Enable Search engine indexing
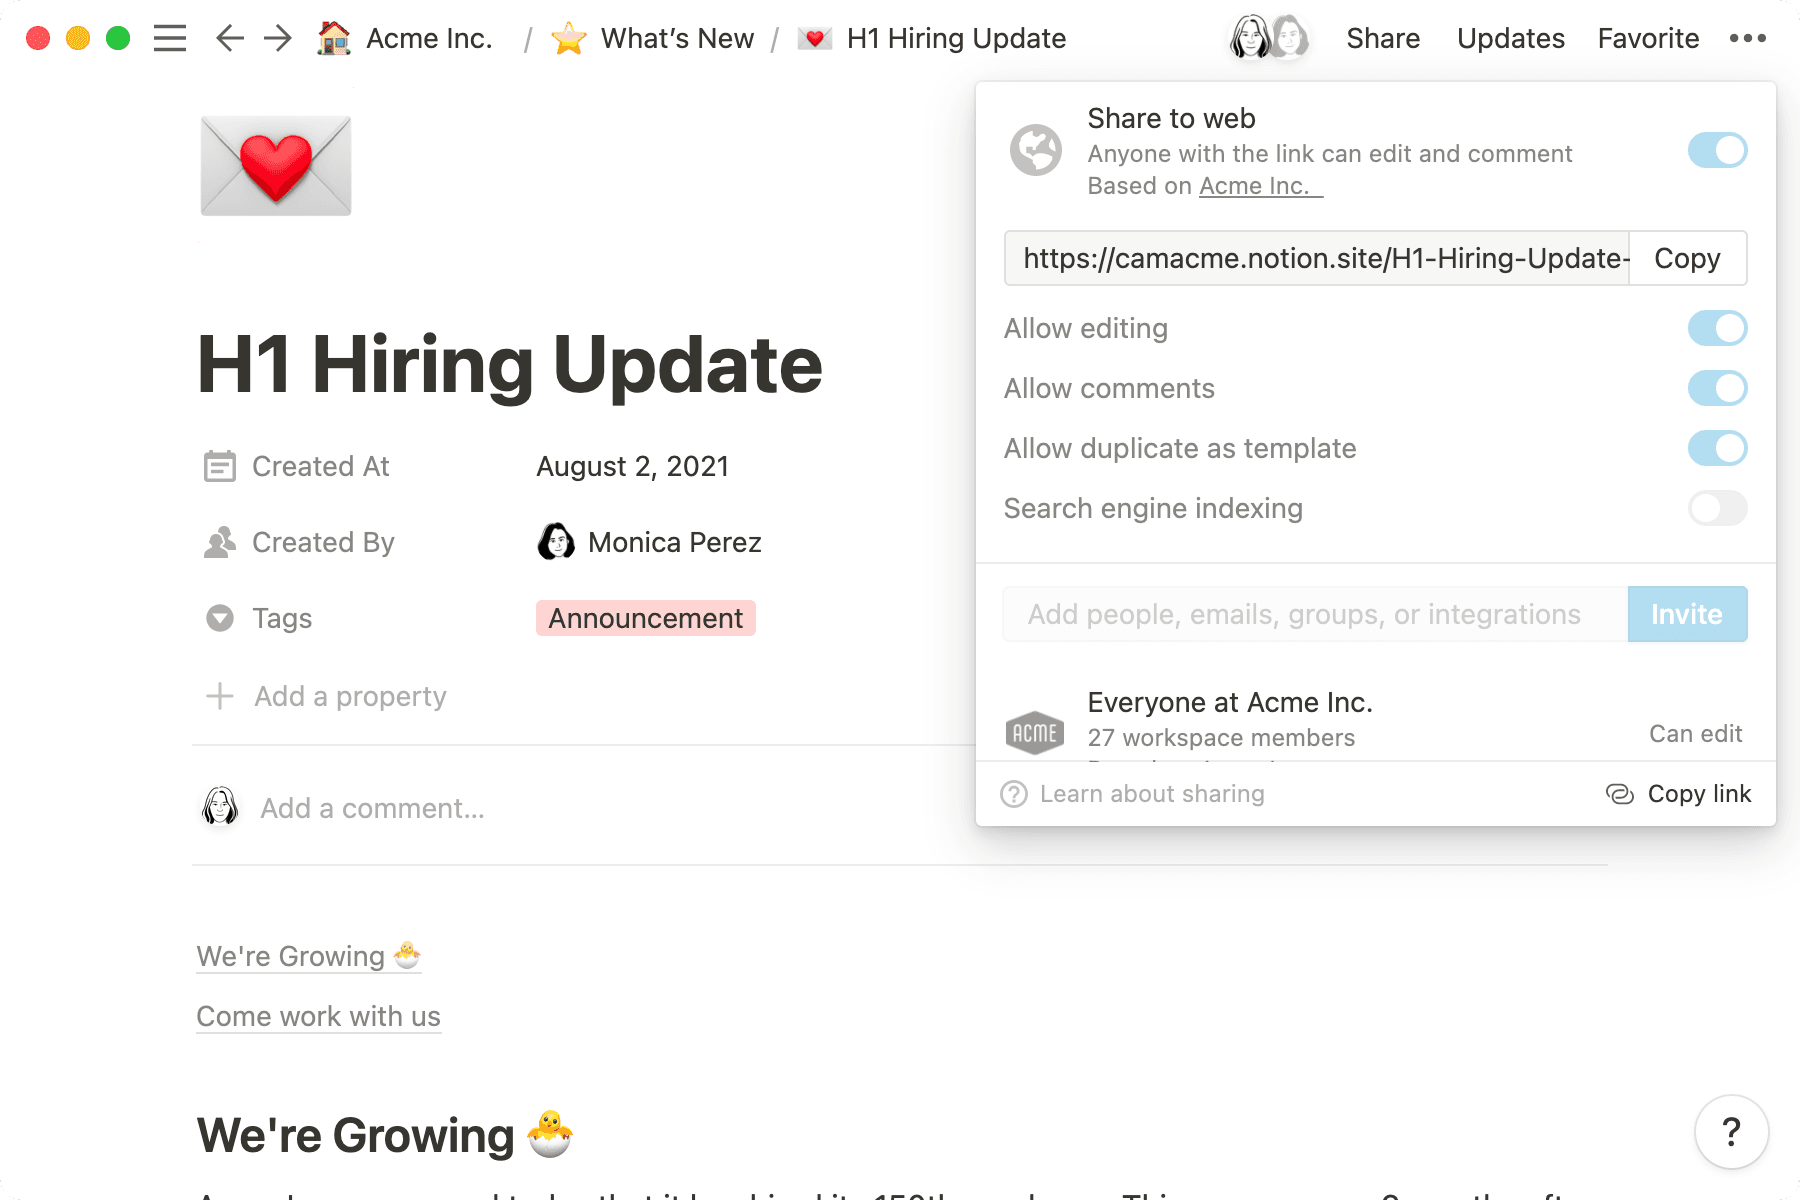Image resolution: width=1800 pixels, height=1200 pixels. tap(1717, 508)
